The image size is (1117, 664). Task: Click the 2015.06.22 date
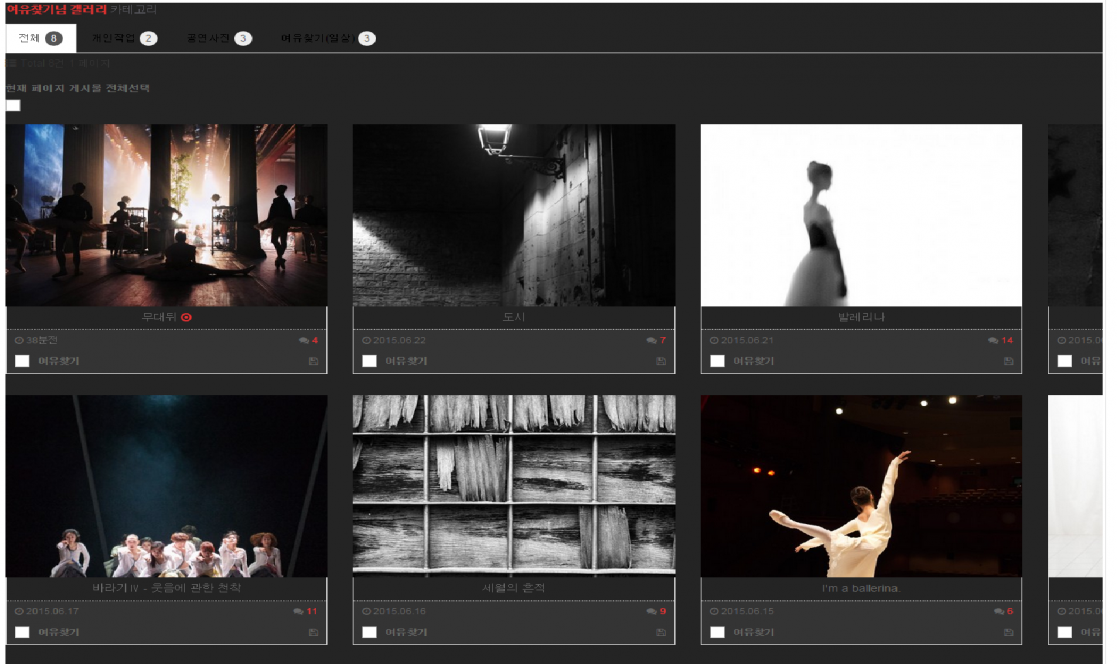pos(400,341)
